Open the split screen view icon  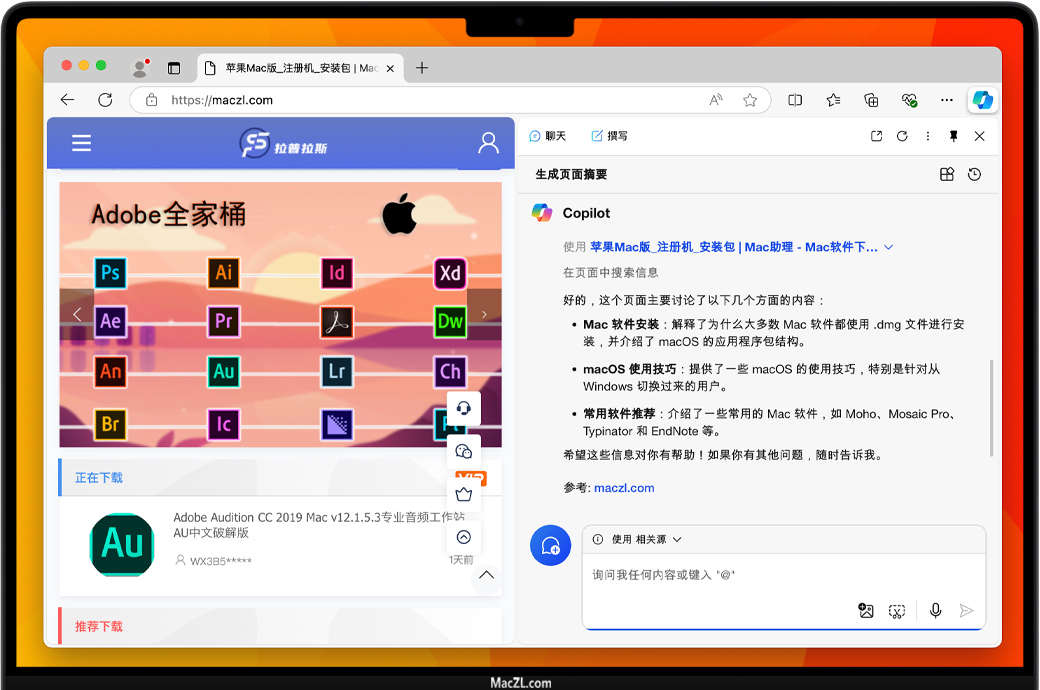tap(795, 100)
